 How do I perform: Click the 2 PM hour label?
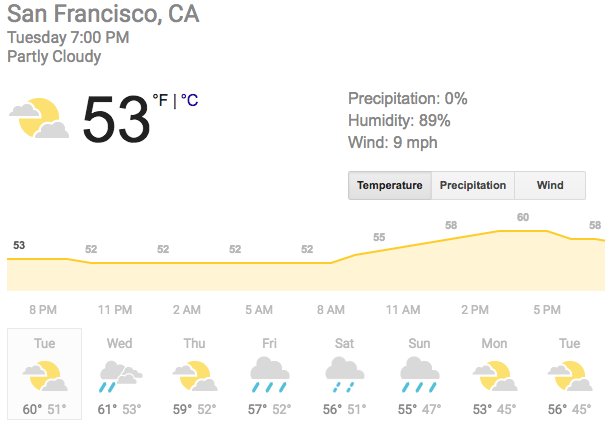tap(475, 310)
